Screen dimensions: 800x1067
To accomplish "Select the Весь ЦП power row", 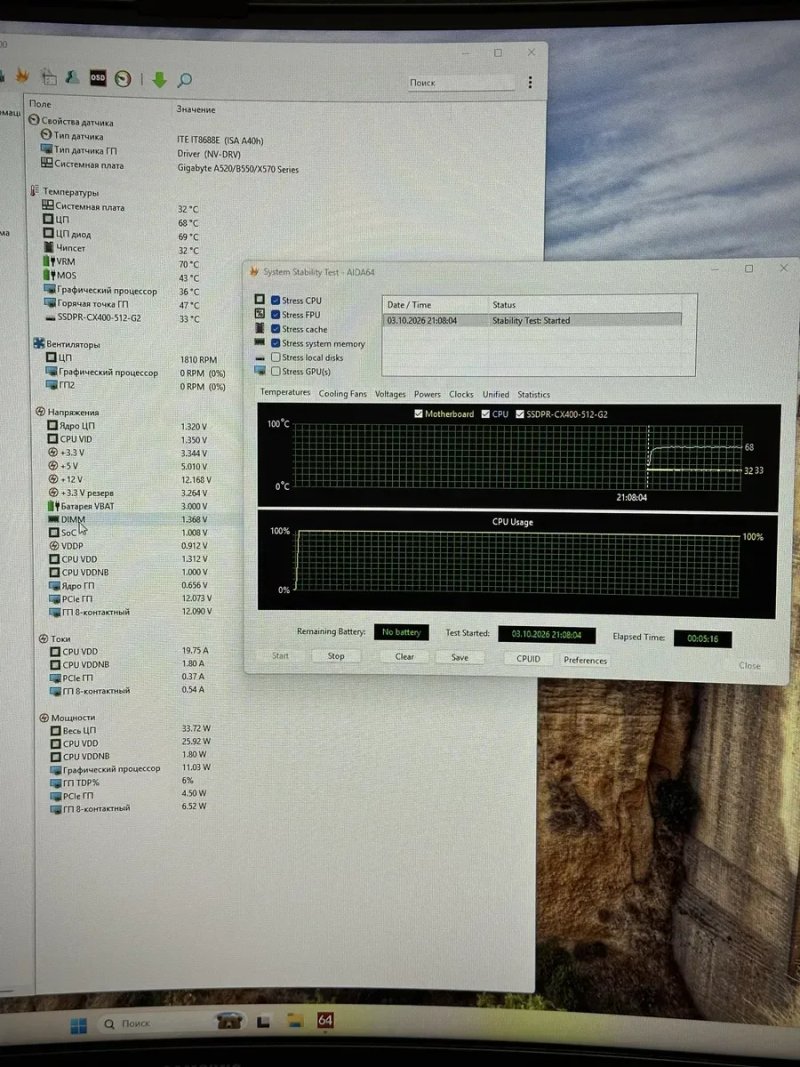I will 131,730.
